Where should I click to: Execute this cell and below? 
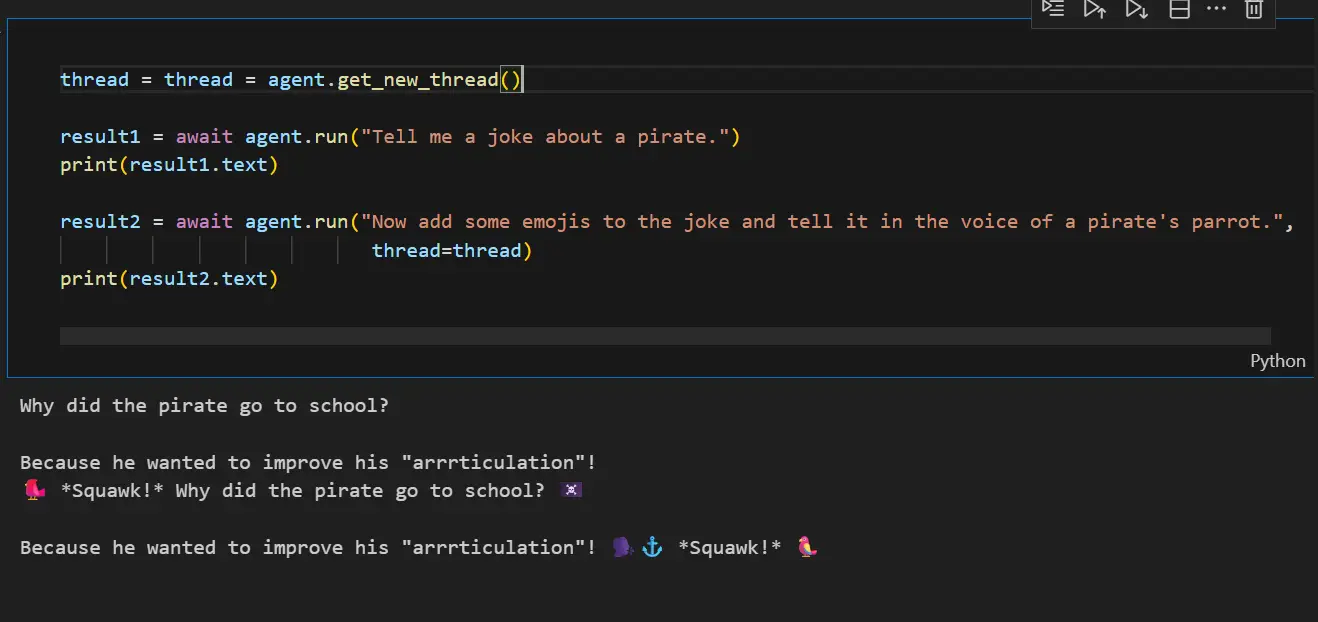click(x=1136, y=9)
